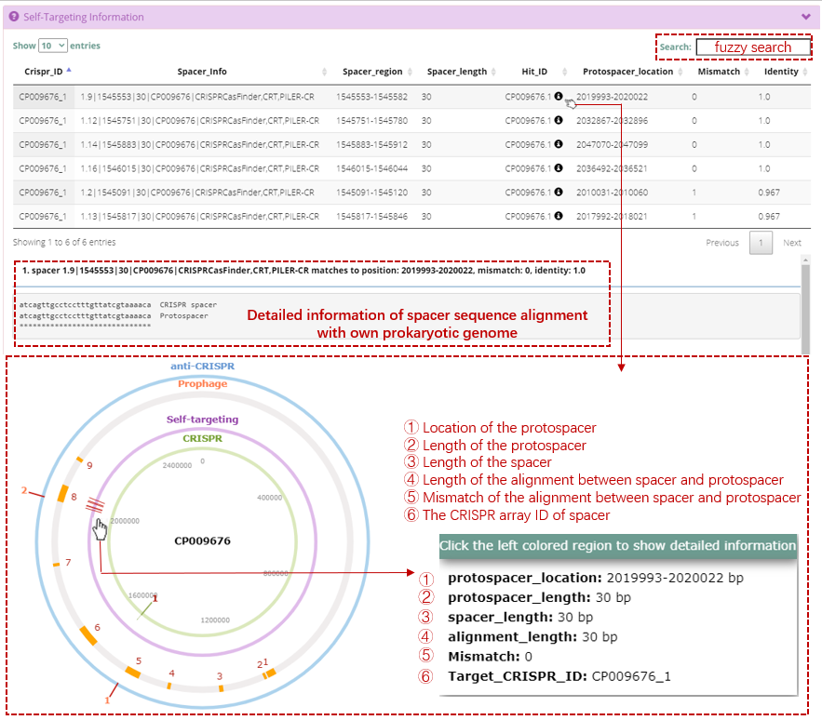Click info icon in the 2017992-2018021 protospacer row
Screen dimensions: 822x720
click(x=558, y=216)
